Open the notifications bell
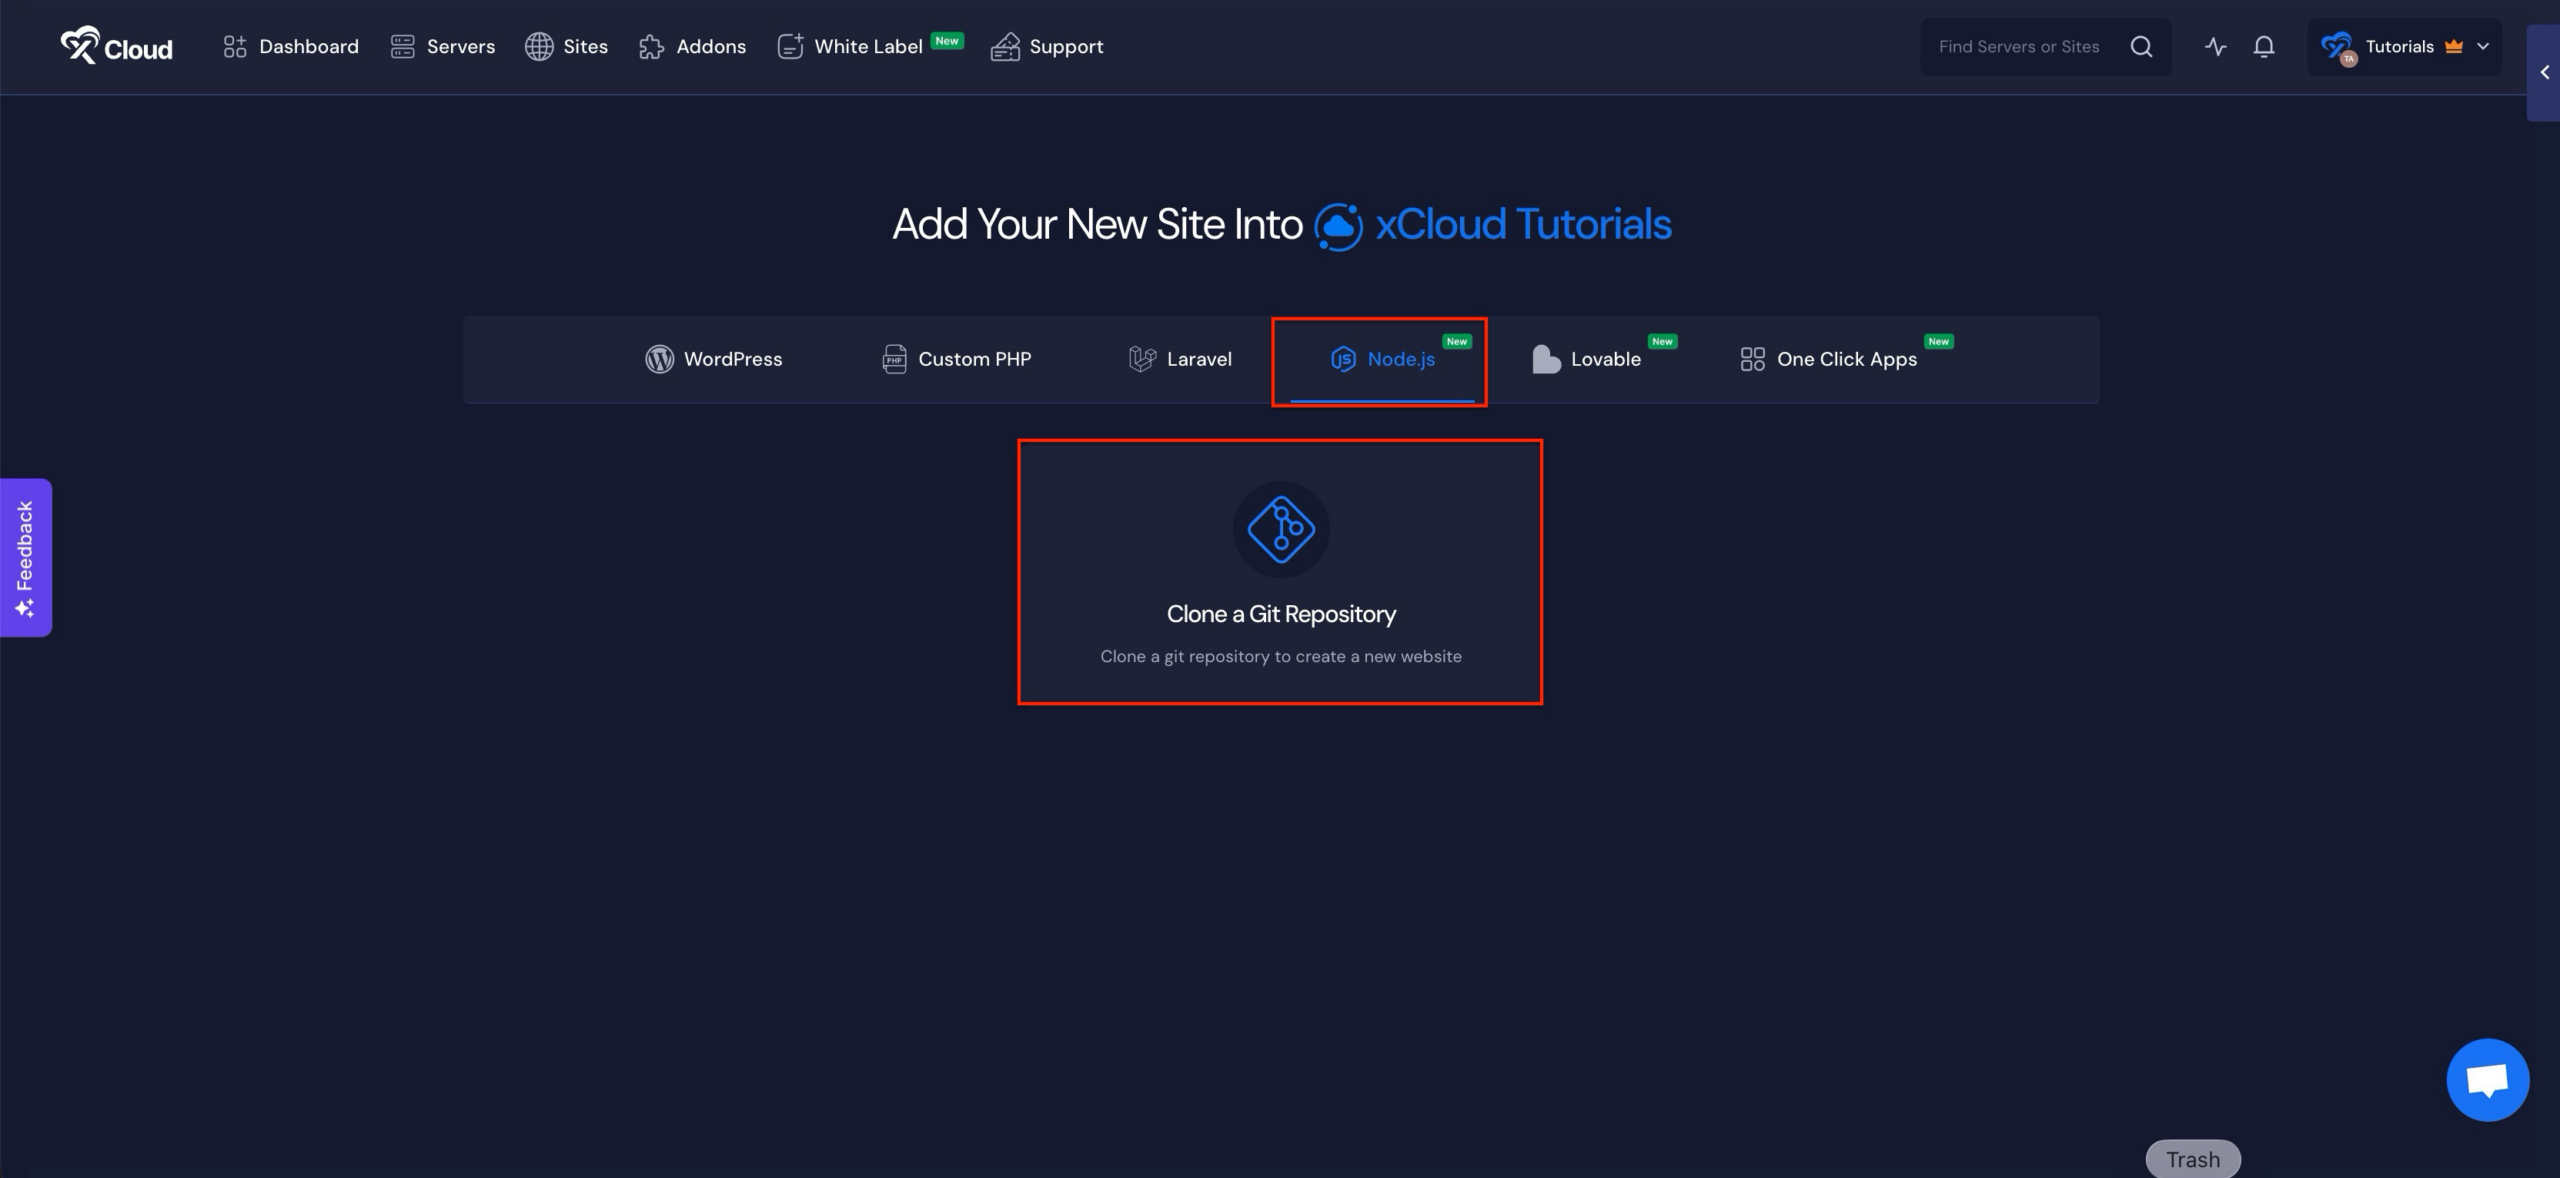This screenshot has height=1178, width=2560. coord(2264,46)
